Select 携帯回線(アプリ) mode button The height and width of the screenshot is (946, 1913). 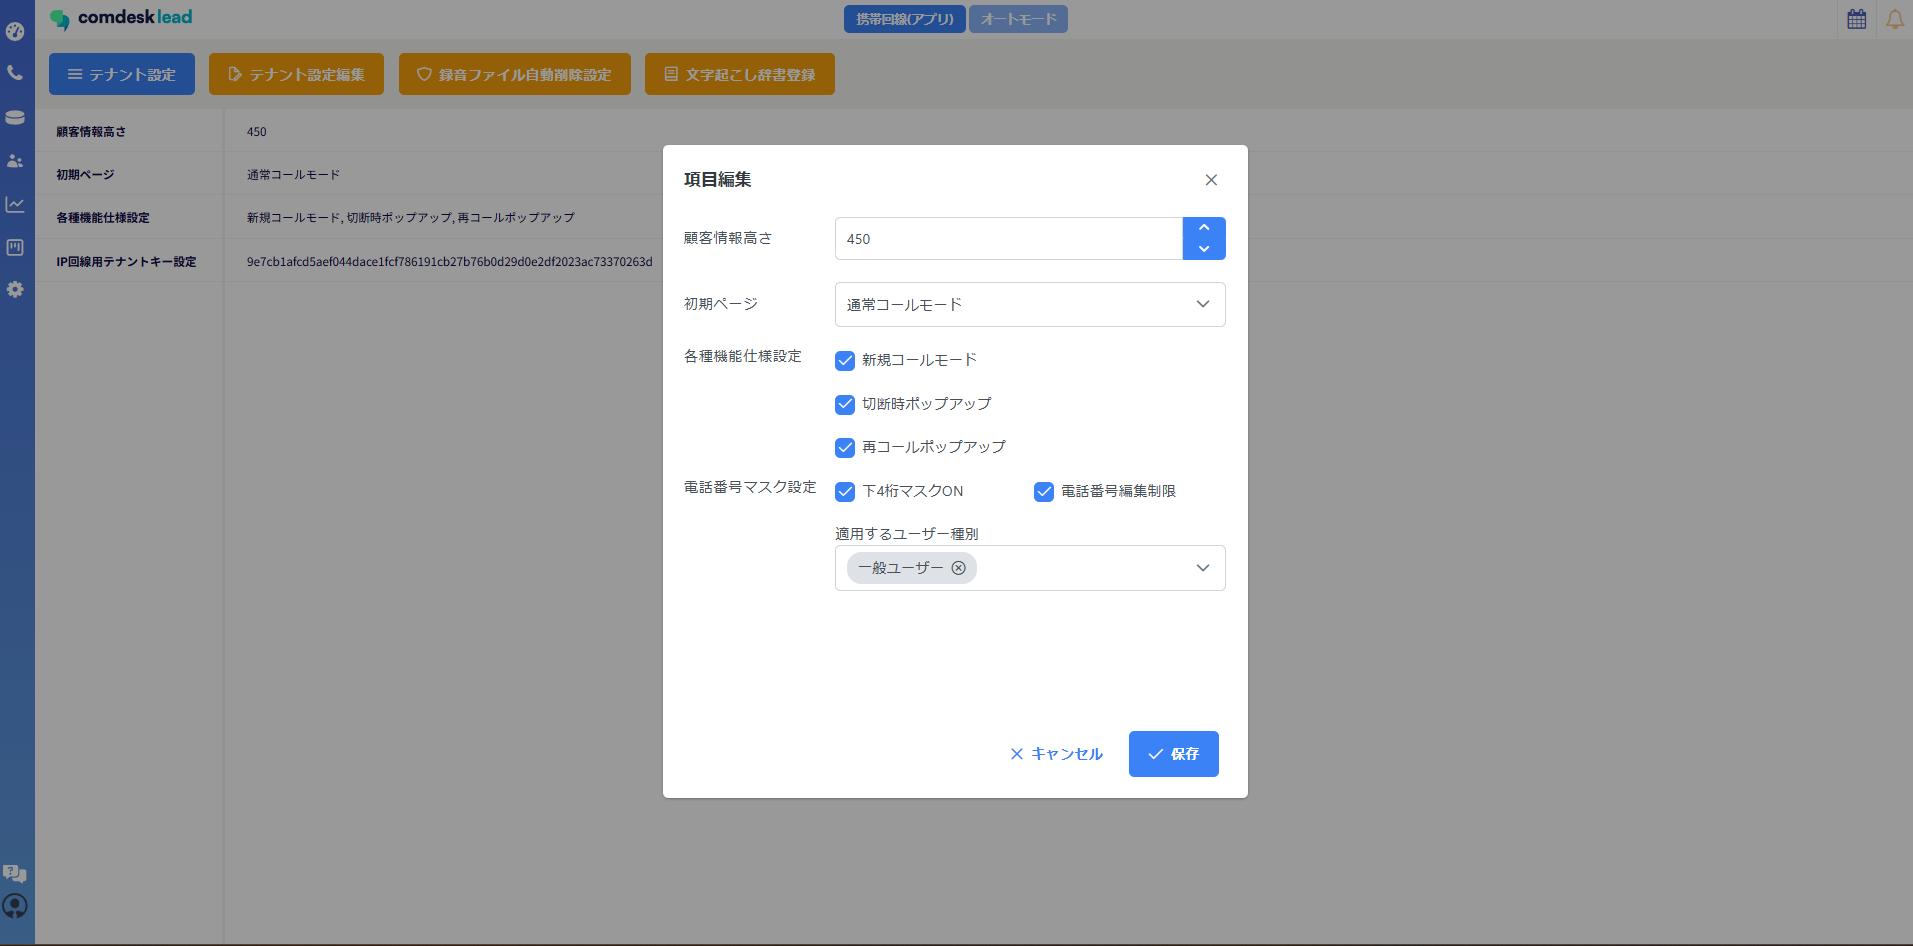coord(905,19)
